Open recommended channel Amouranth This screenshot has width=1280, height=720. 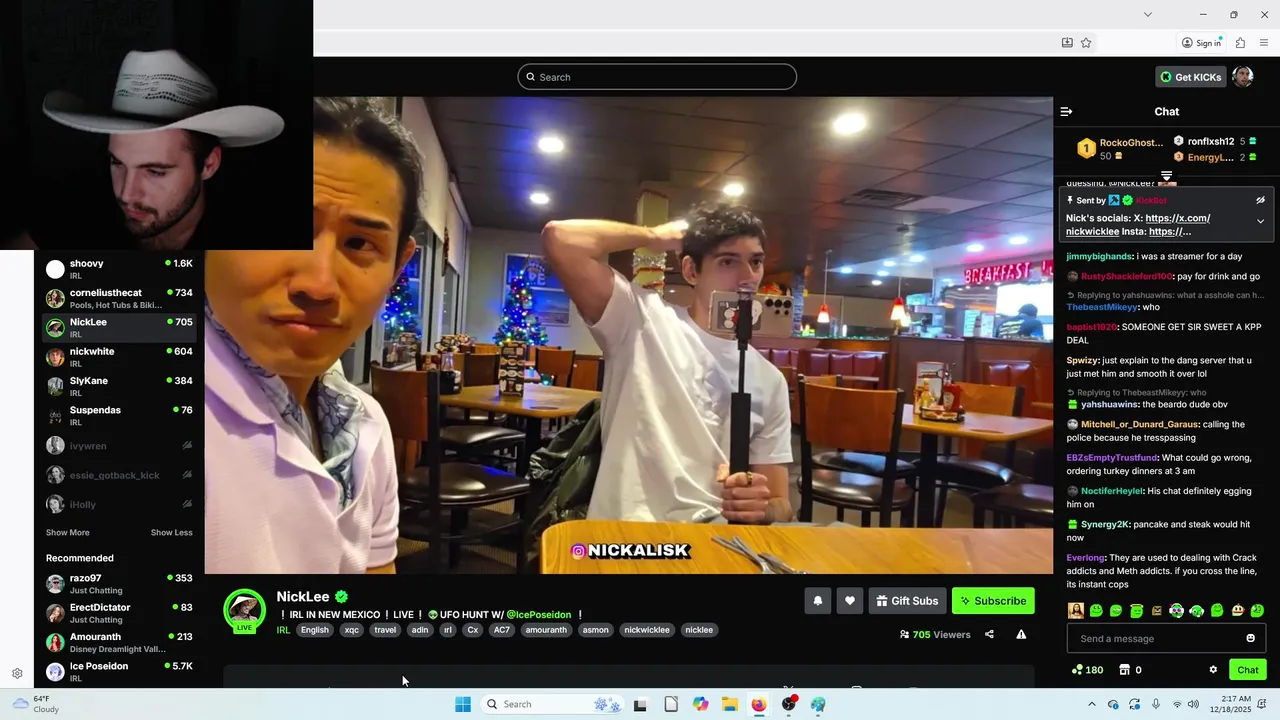tap(119, 642)
